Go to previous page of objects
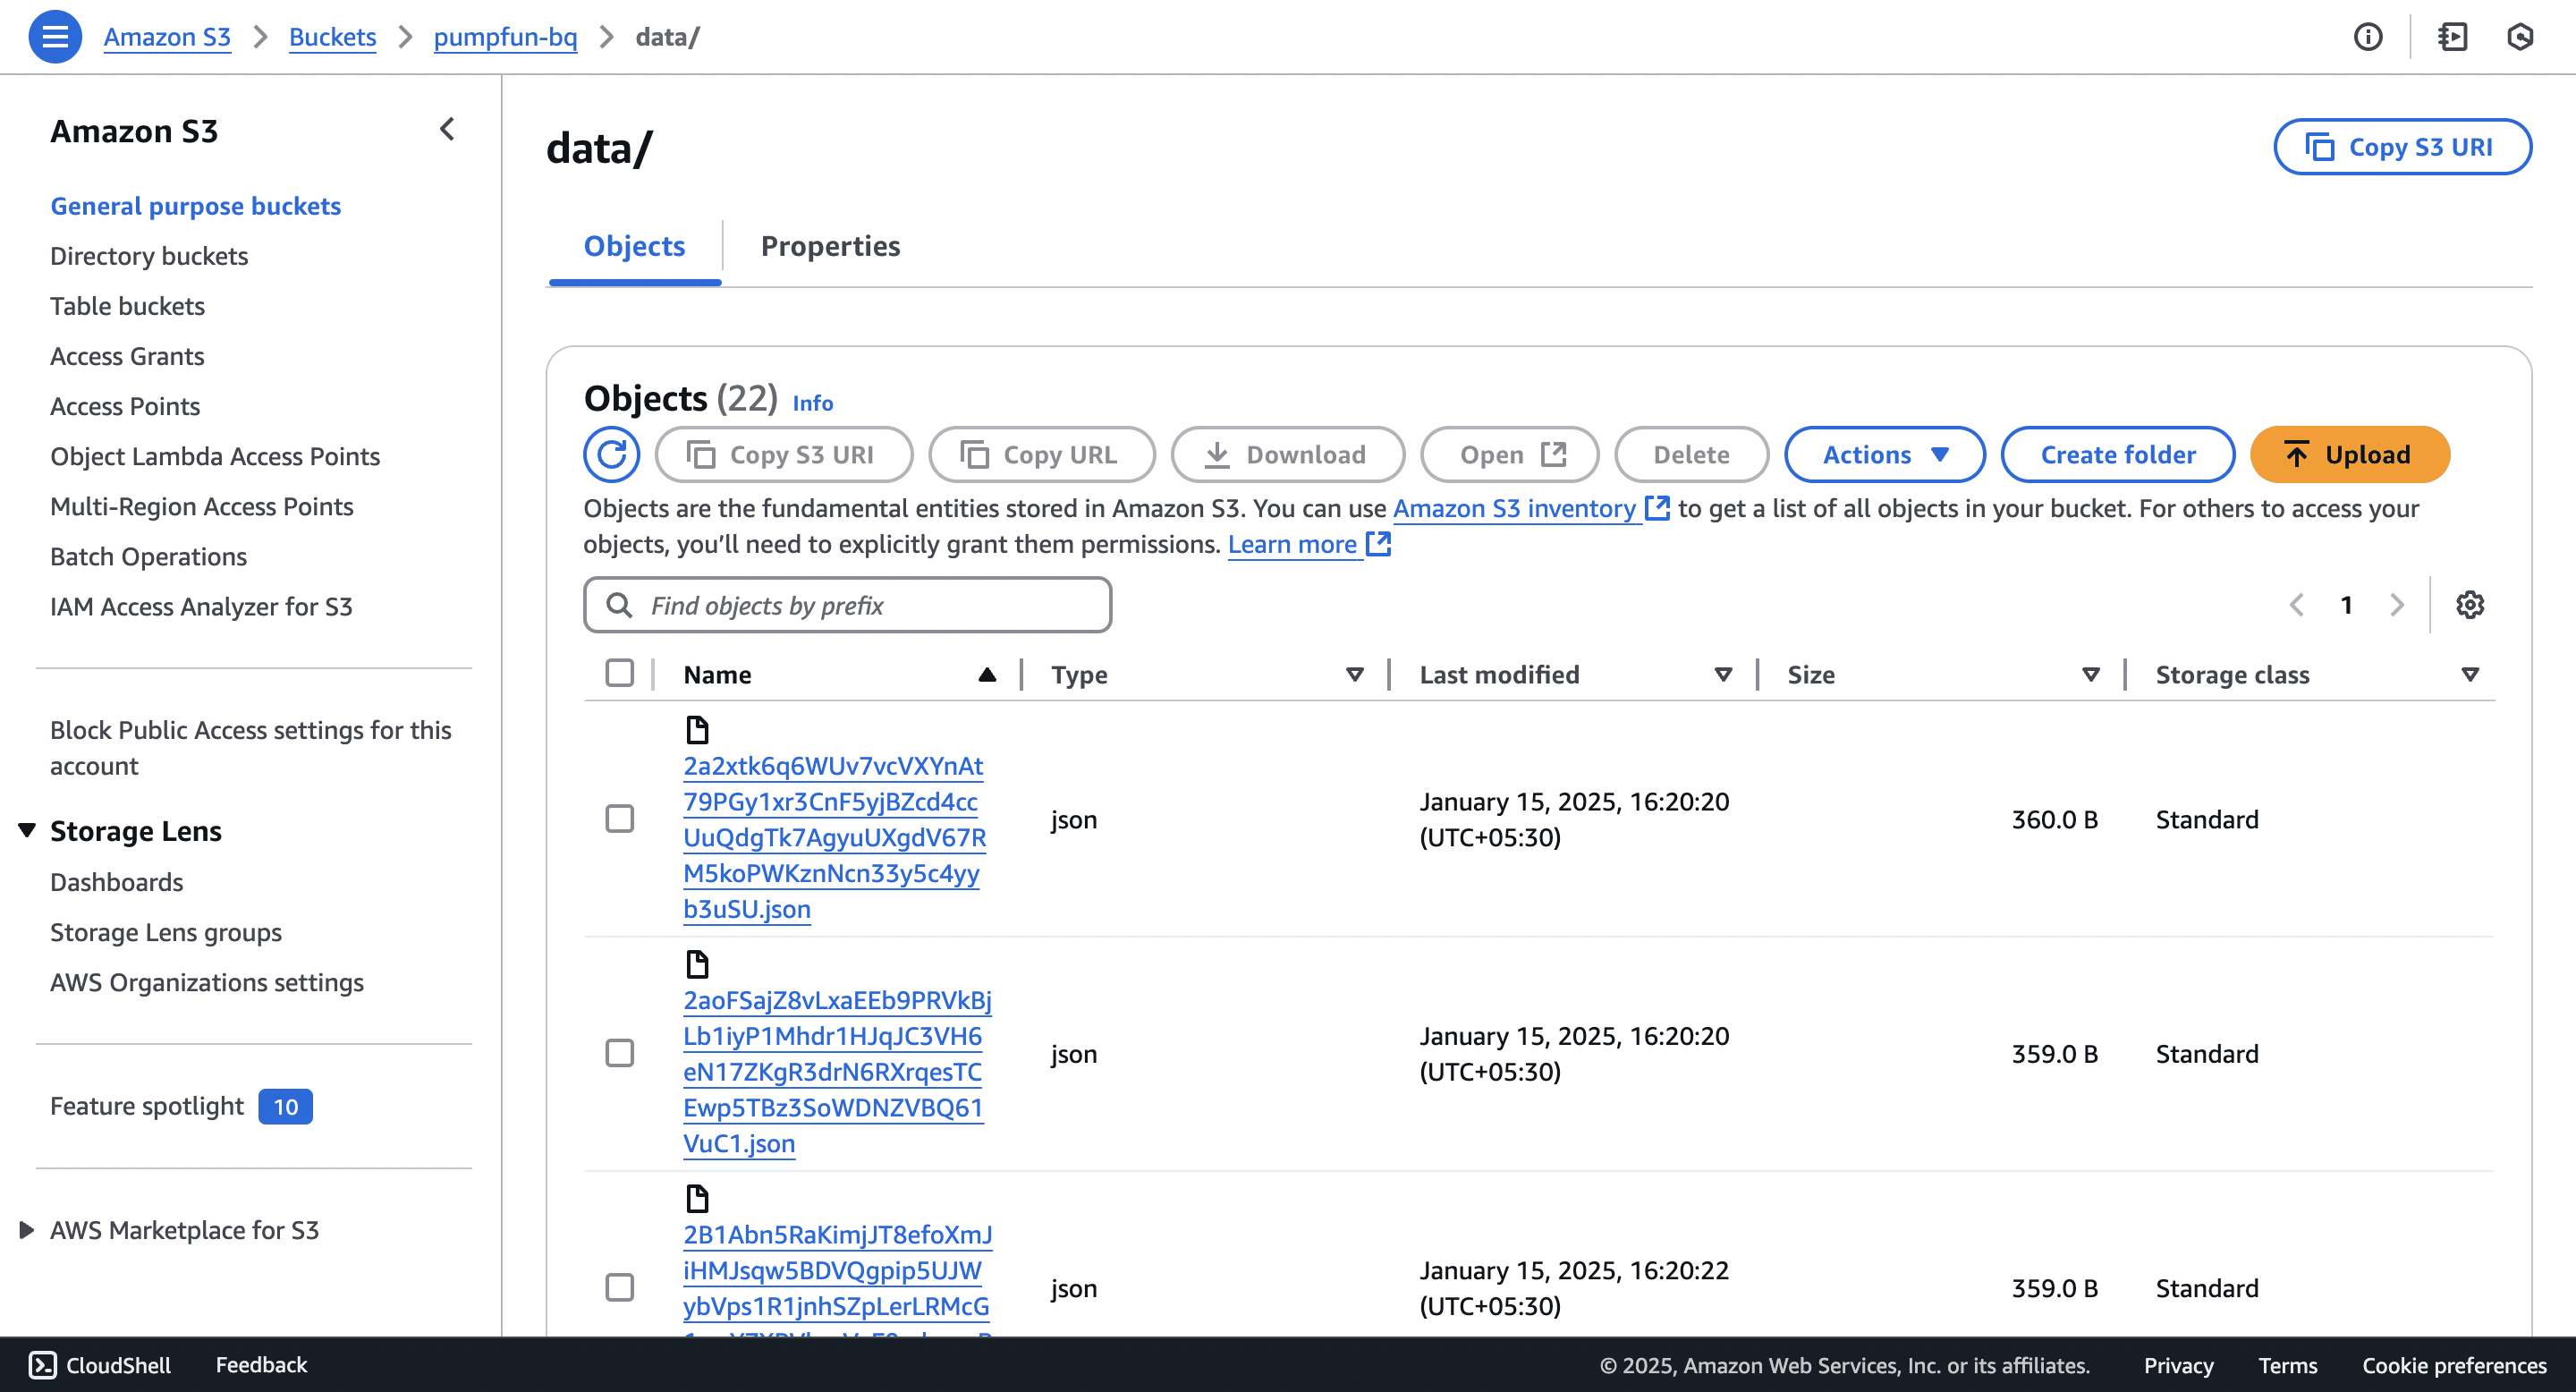 (2296, 605)
